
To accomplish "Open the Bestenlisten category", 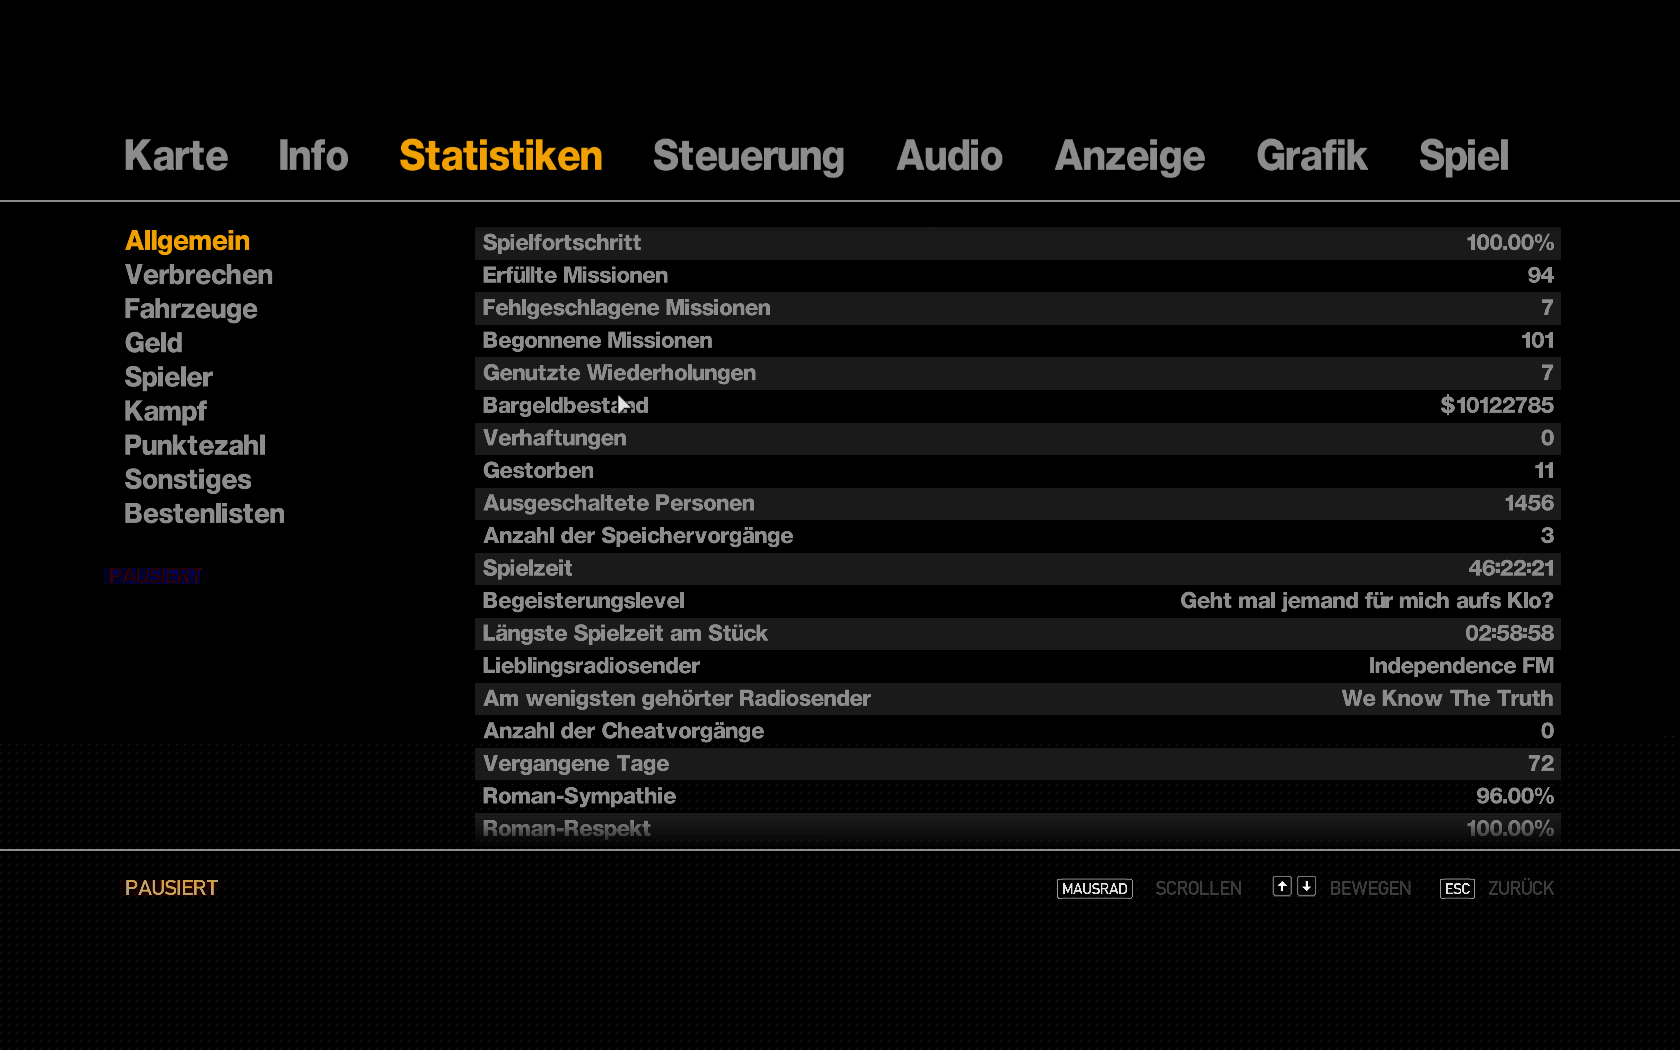I will (205, 514).
